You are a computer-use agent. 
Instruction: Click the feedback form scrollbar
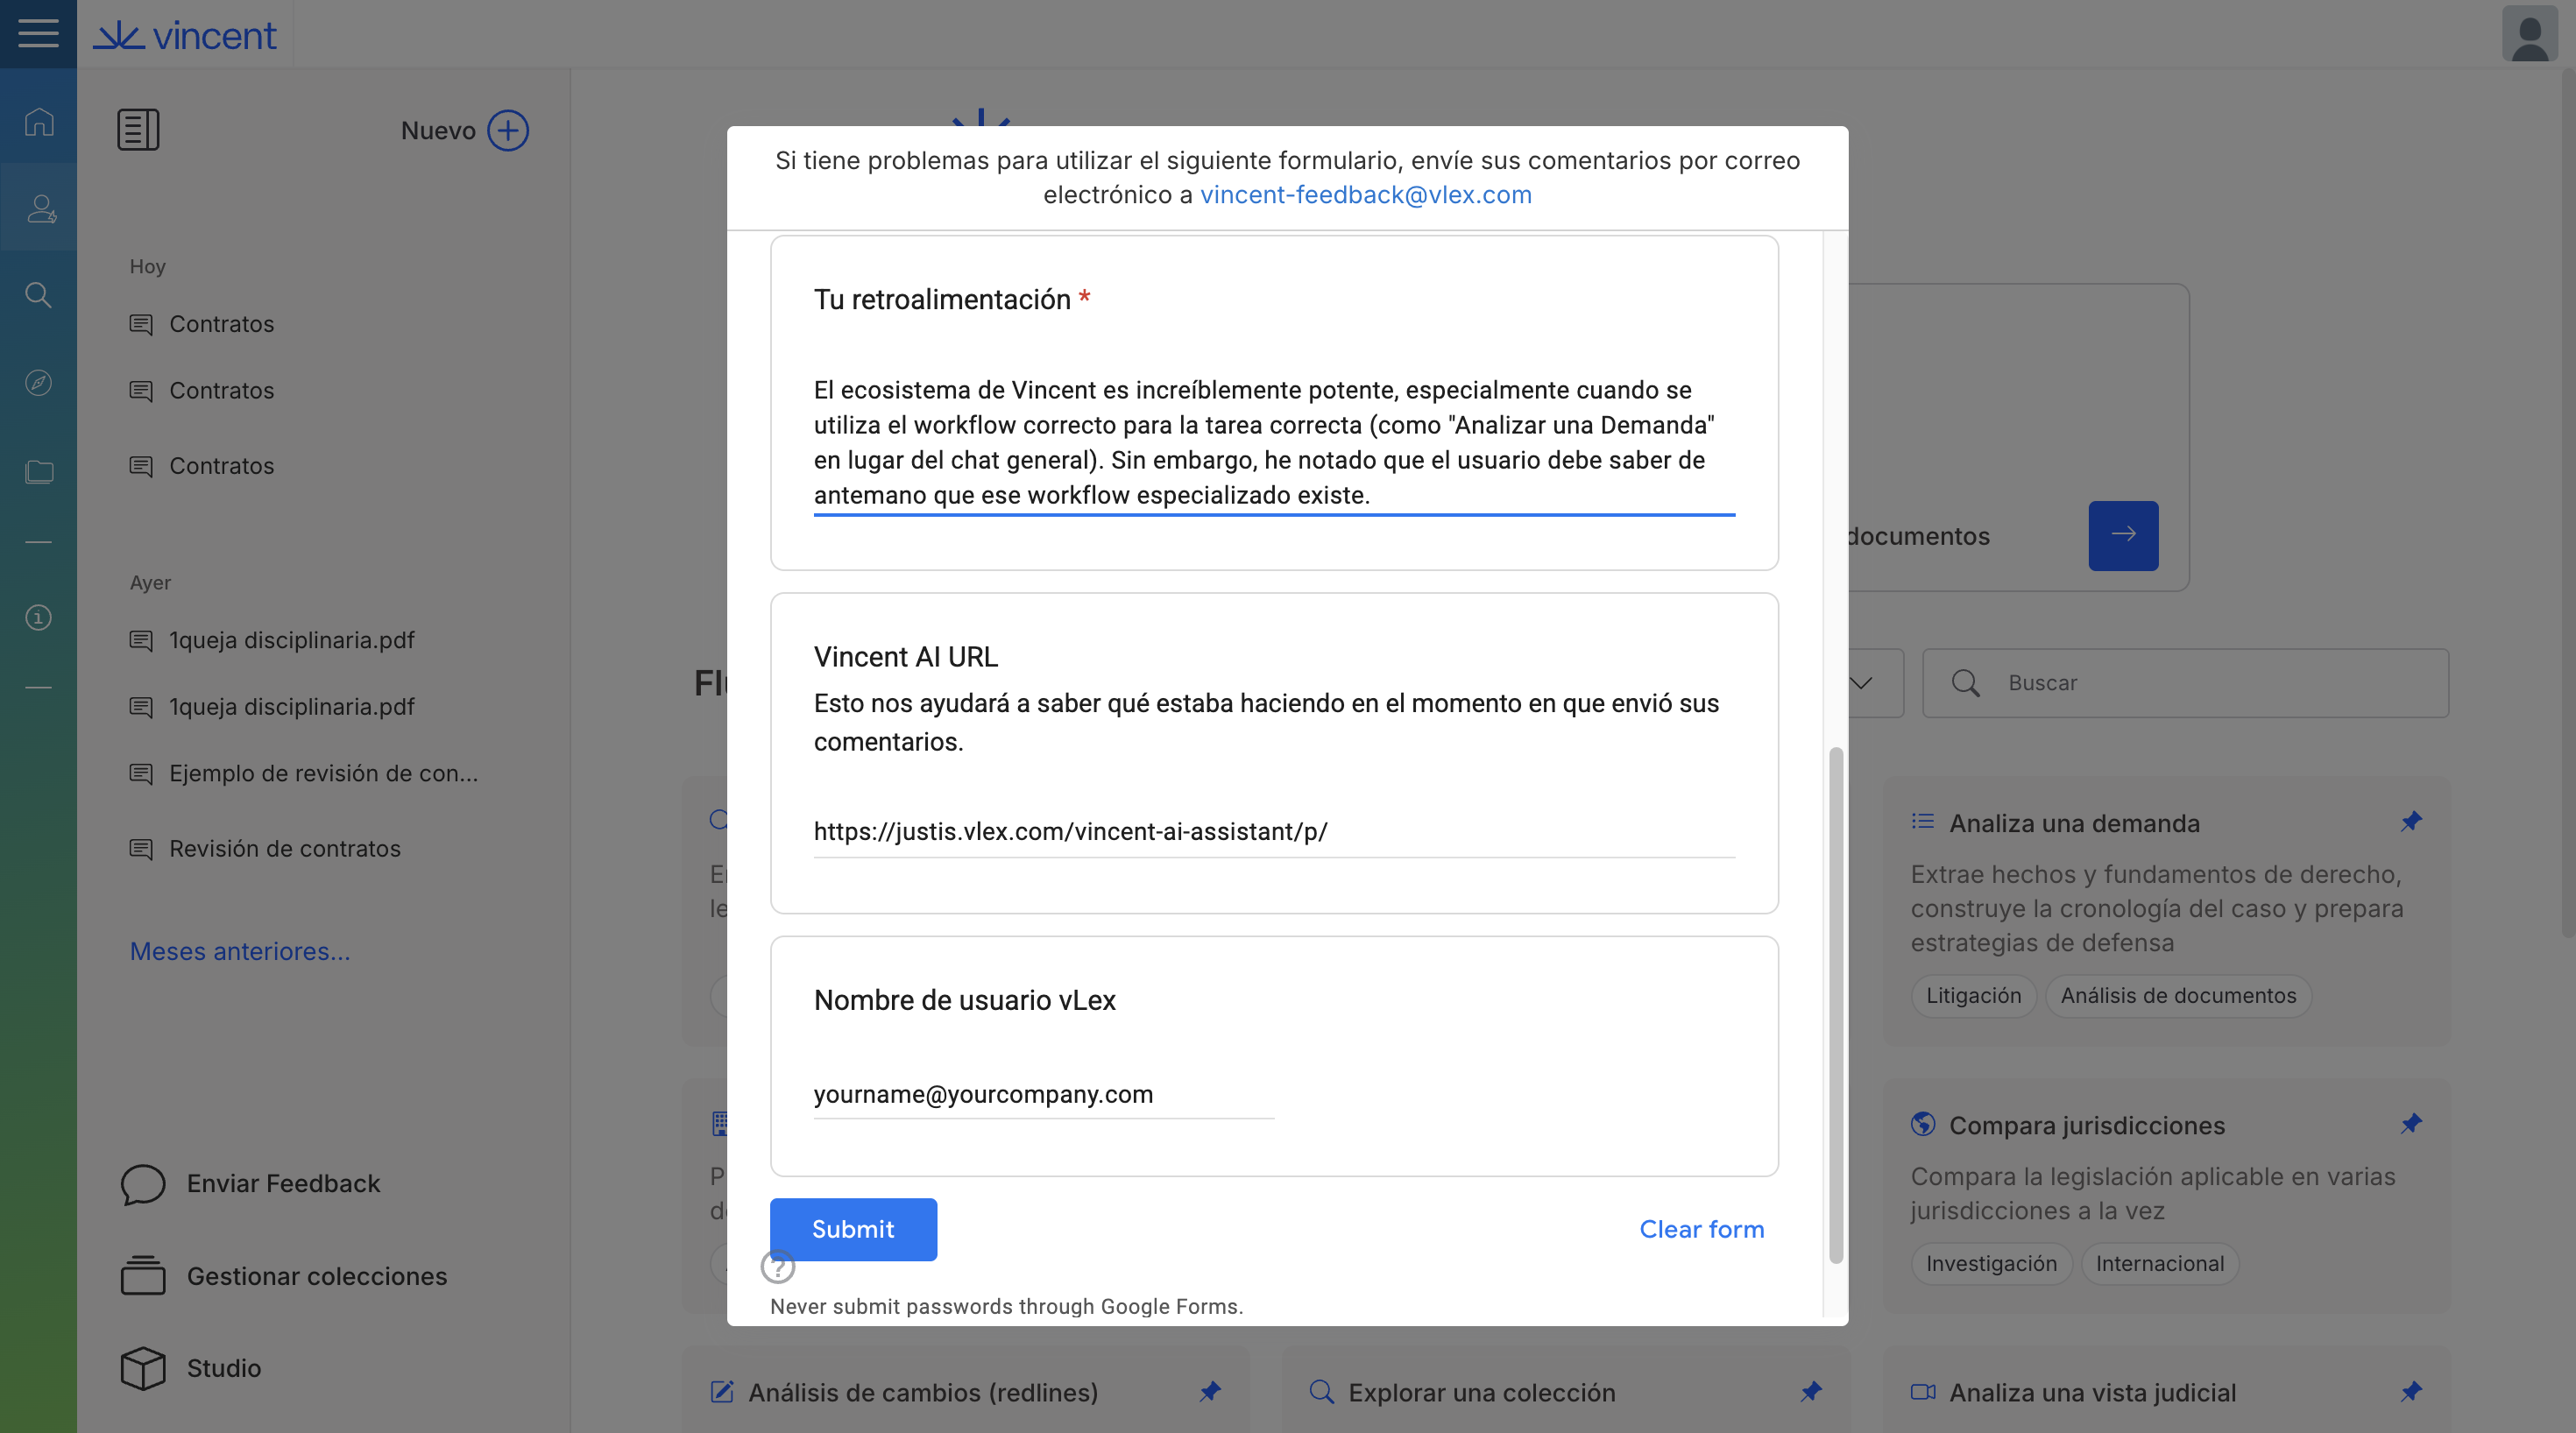coord(1835,1000)
